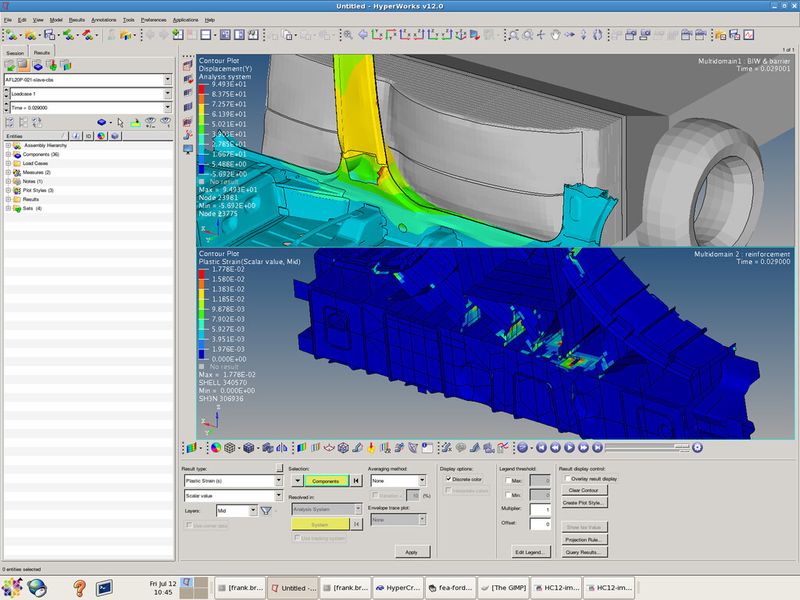The image size is (800, 600).
Task: Enable the Discrete color checkbox
Action: [x=449, y=479]
